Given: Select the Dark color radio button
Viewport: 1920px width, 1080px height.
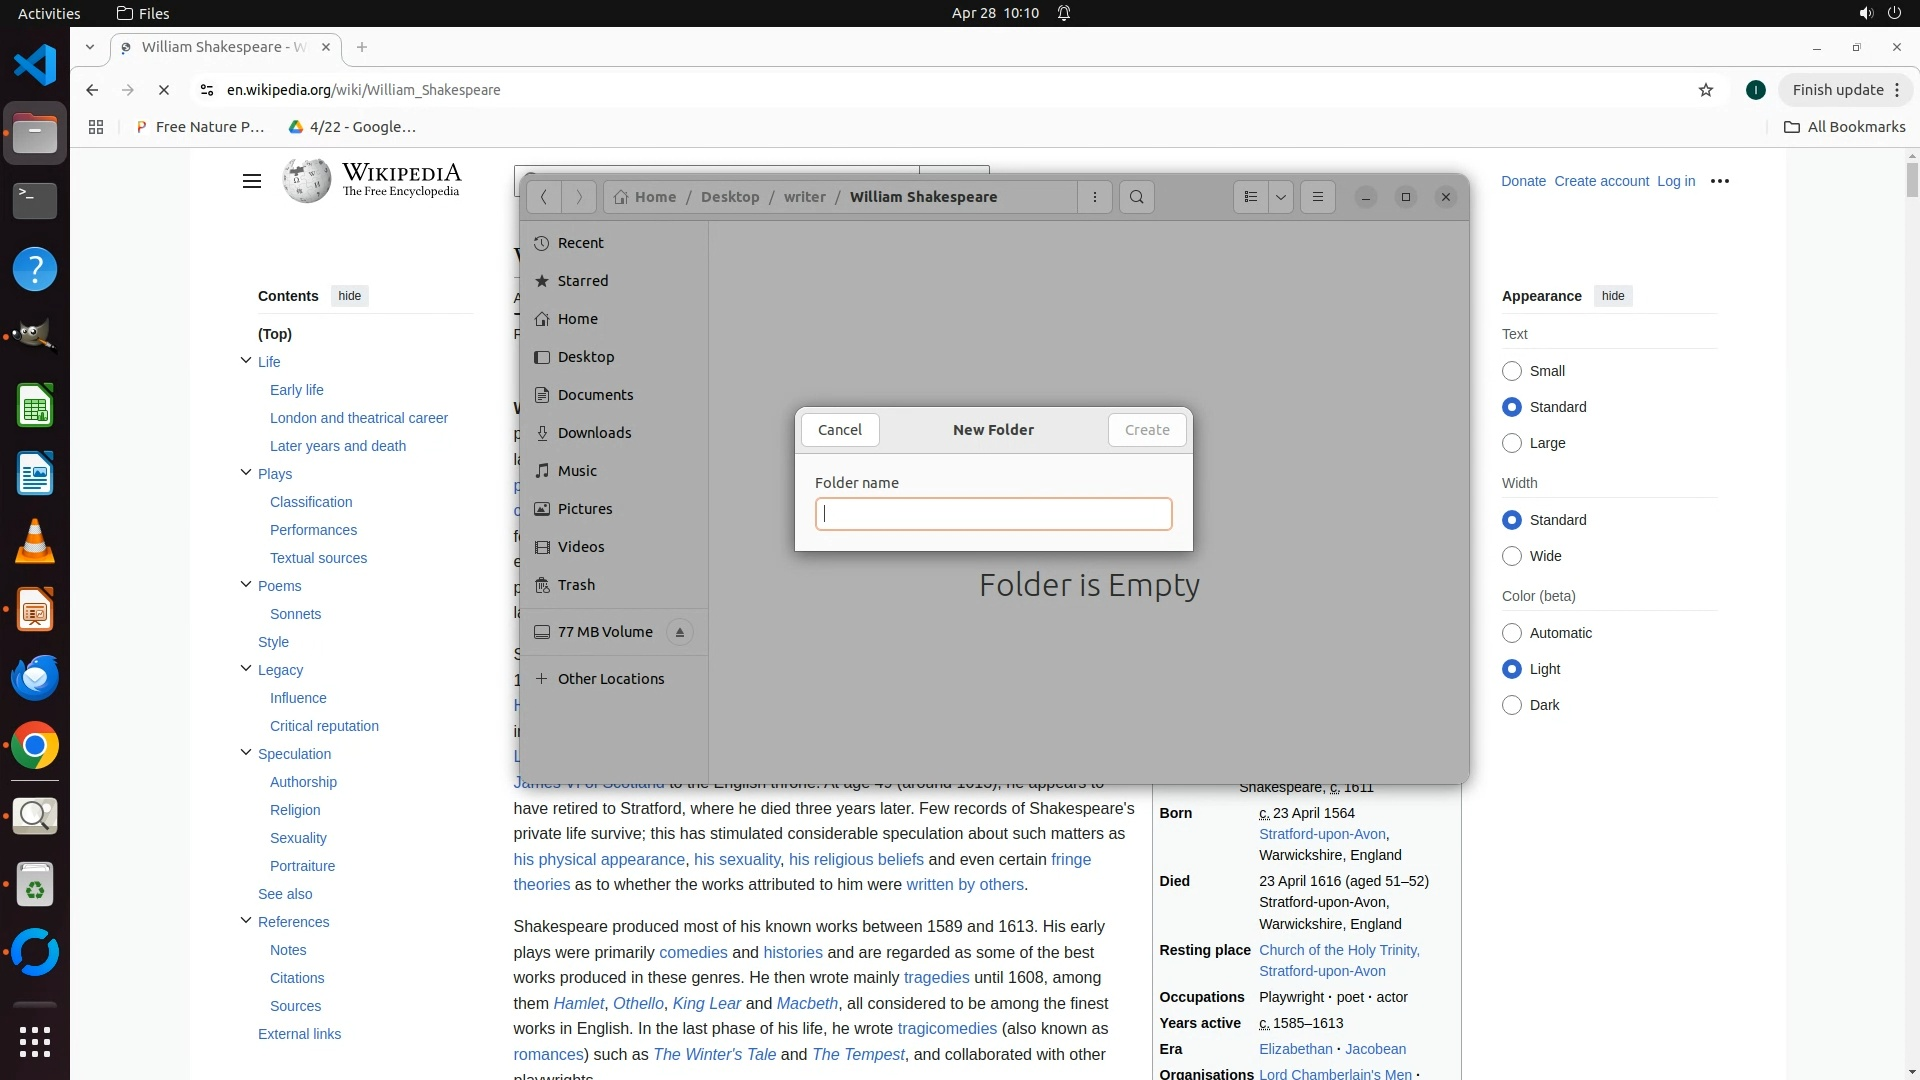Looking at the screenshot, I should (x=1512, y=705).
